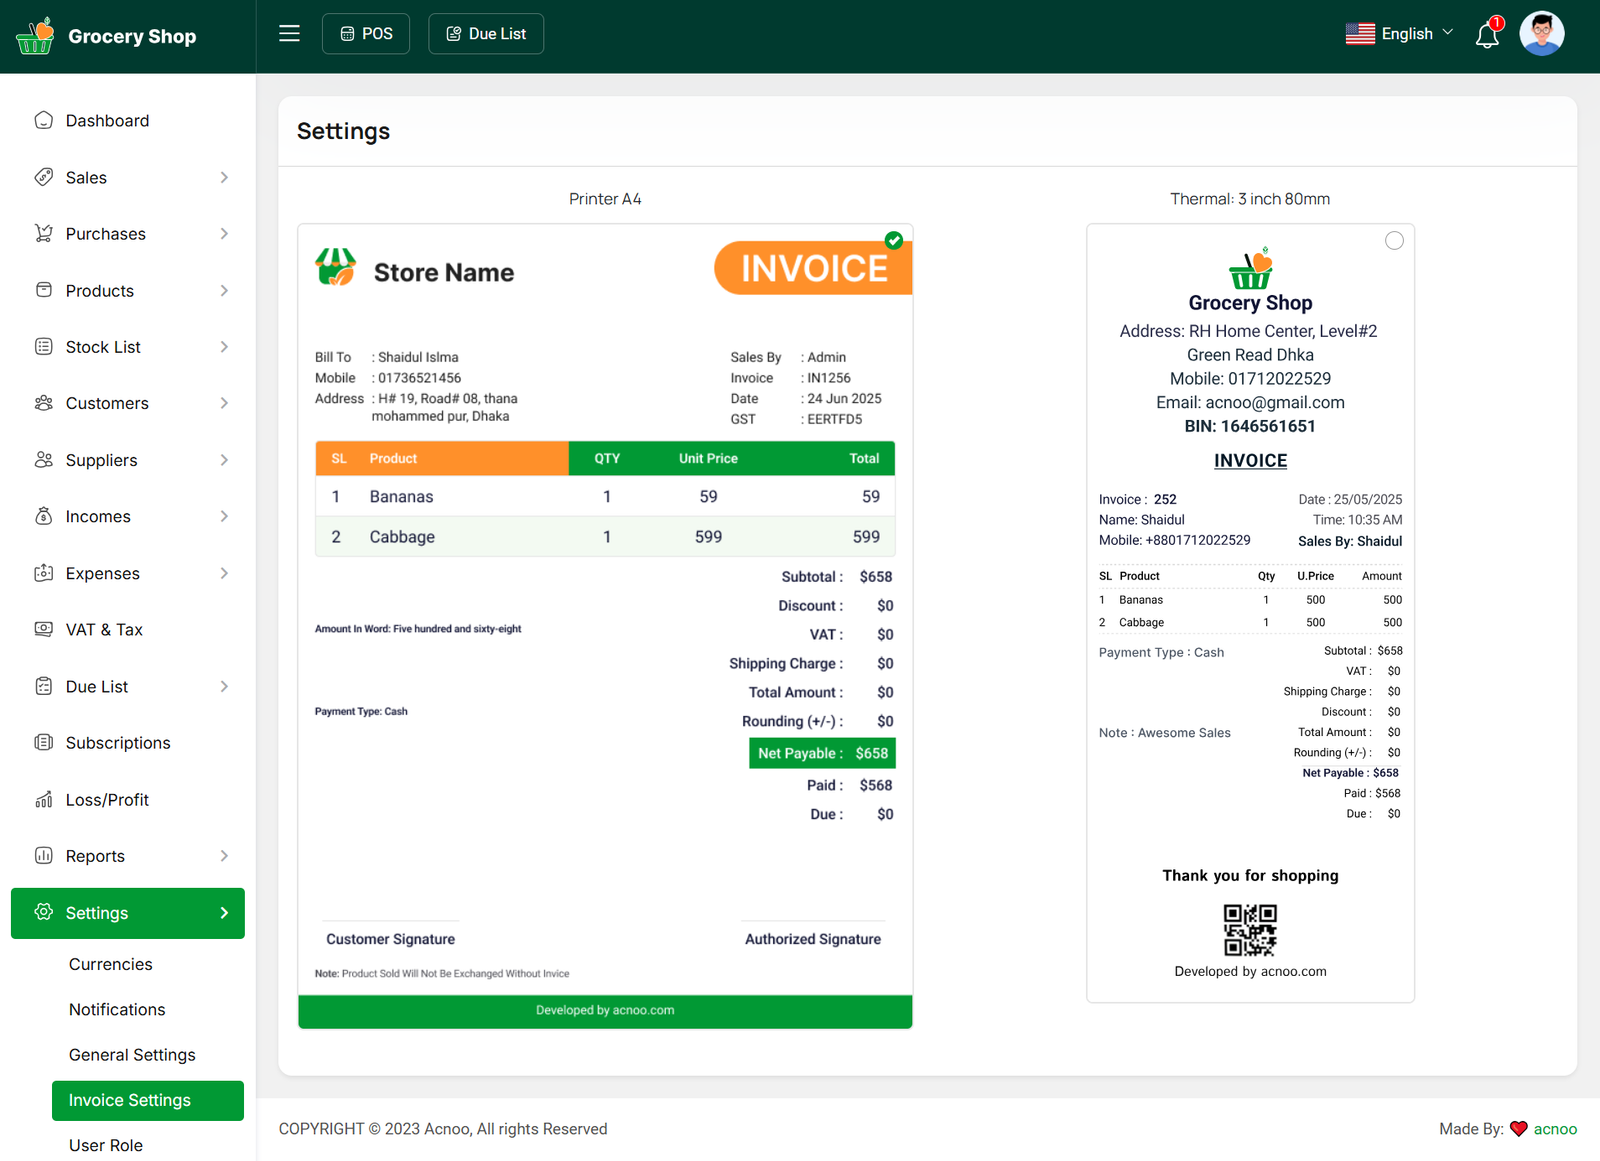1600x1161 pixels.
Task: Click the user profile avatar
Action: coord(1541,34)
